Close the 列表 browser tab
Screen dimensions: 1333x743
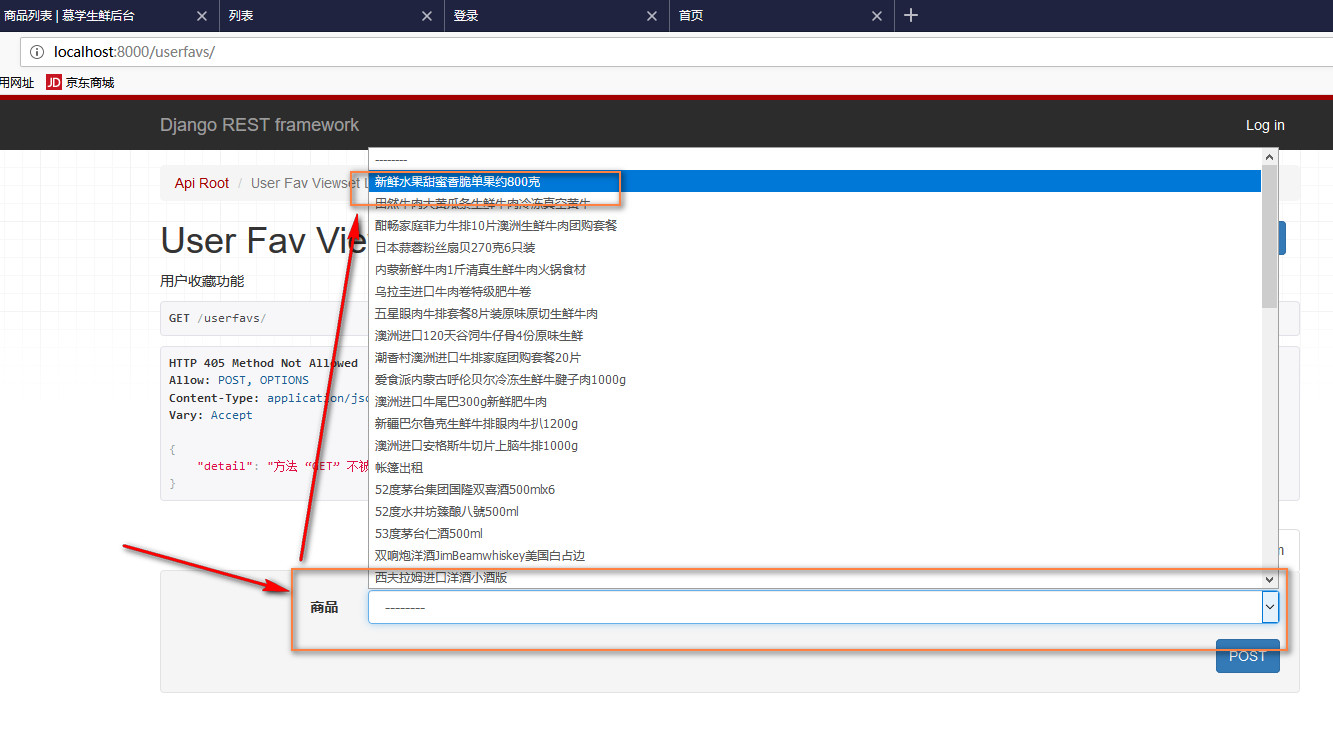pos(427,16)
